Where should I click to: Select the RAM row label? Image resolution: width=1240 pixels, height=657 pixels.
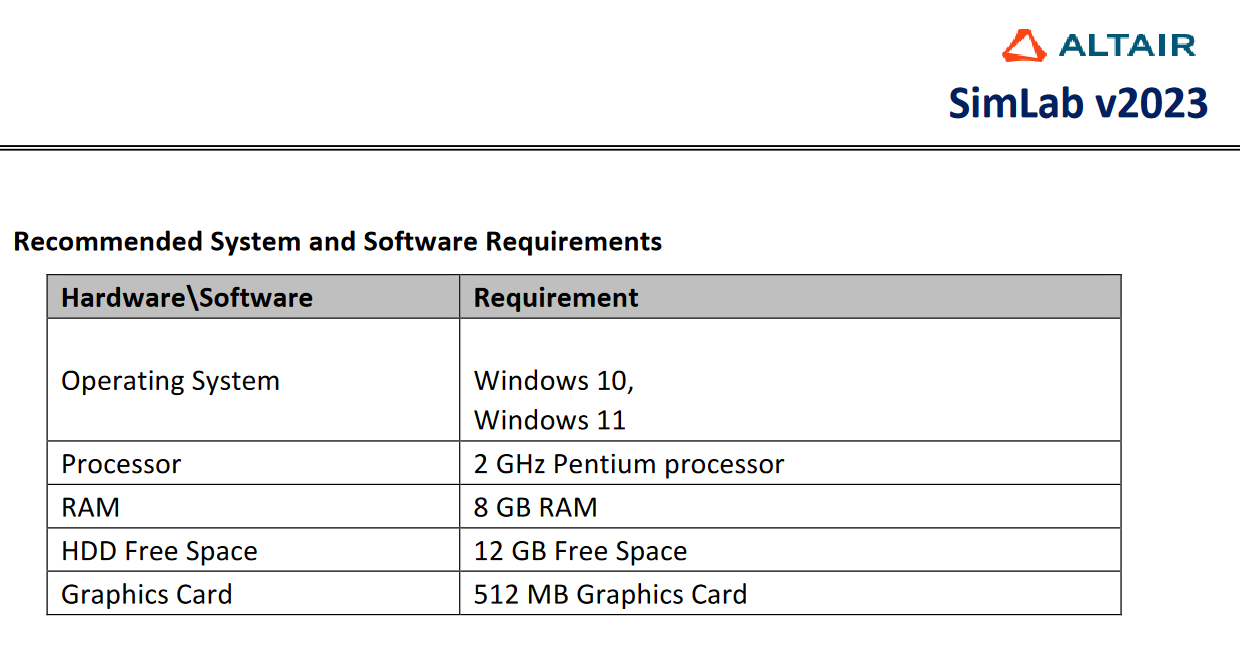pos(91,507)
